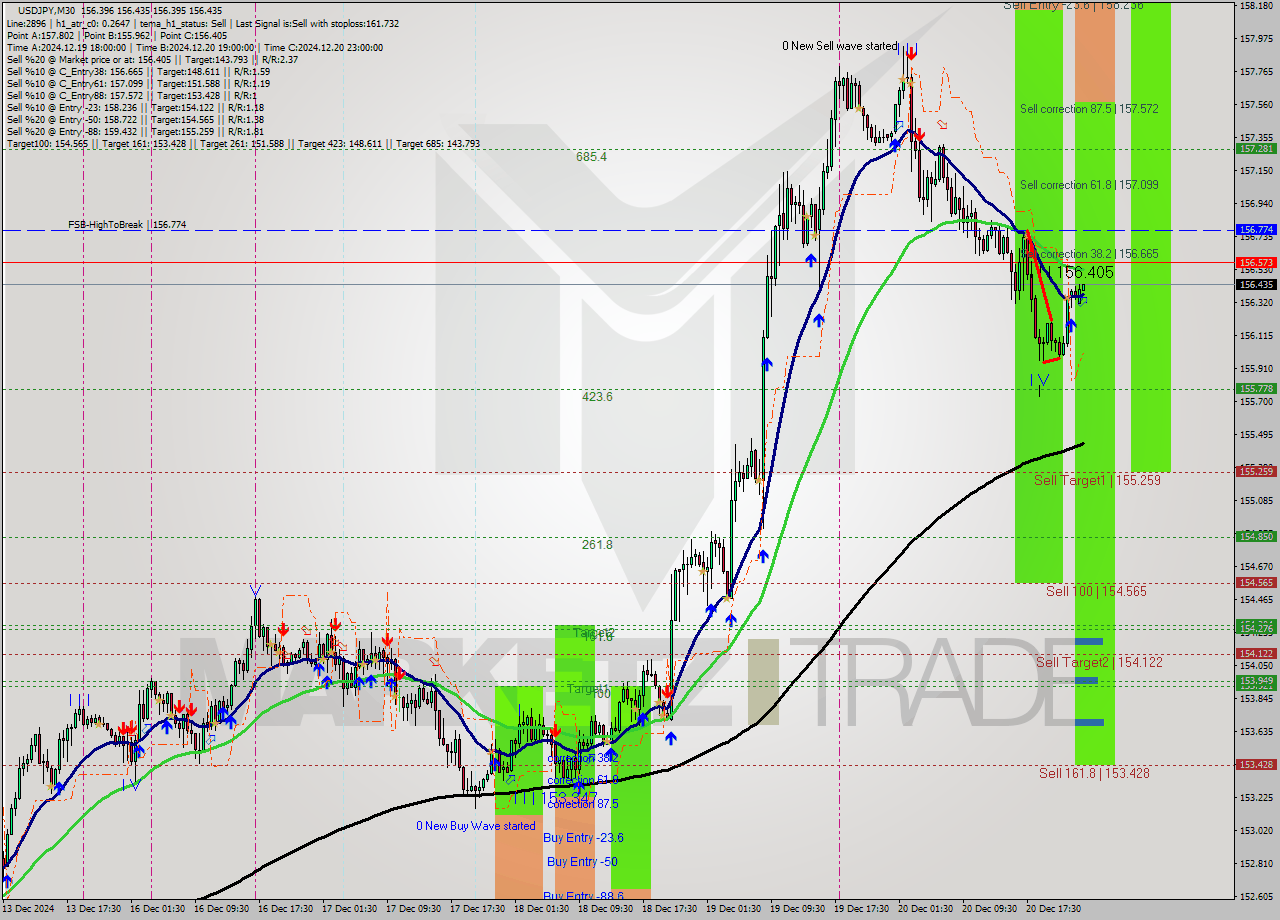Image resolution: width=1280 pixels, height=920 pixels.
Task: Click the USDJPY,M30 symbol title
Action: pyautogui.click(x=47, y=10)
